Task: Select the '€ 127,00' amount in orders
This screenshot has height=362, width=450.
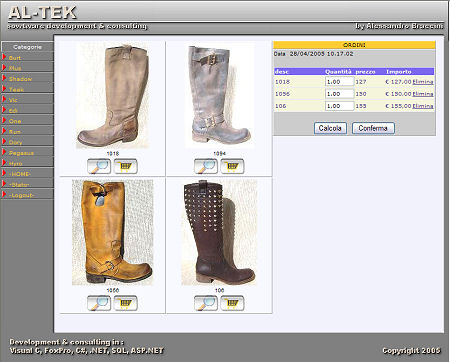Action: click(398, 82)
